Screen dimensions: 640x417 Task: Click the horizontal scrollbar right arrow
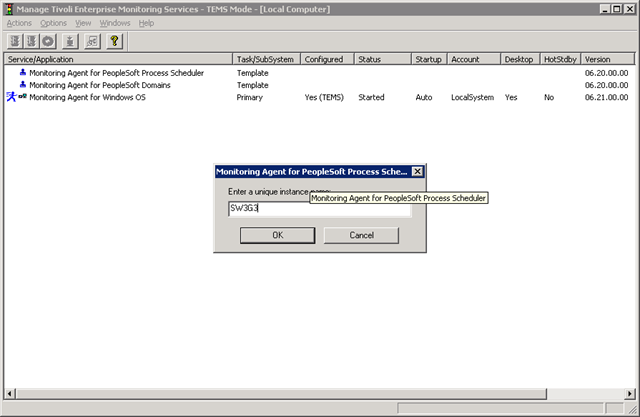click(x=630, y=394)
